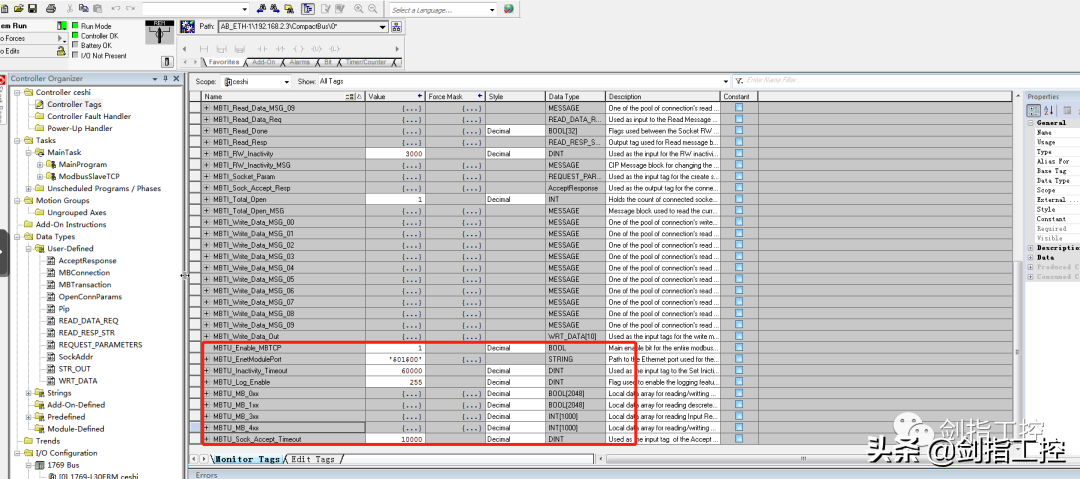Toggle Constant checkbox for MBTI_Total_Open
1080x479 pixels.
click(739, 199)
